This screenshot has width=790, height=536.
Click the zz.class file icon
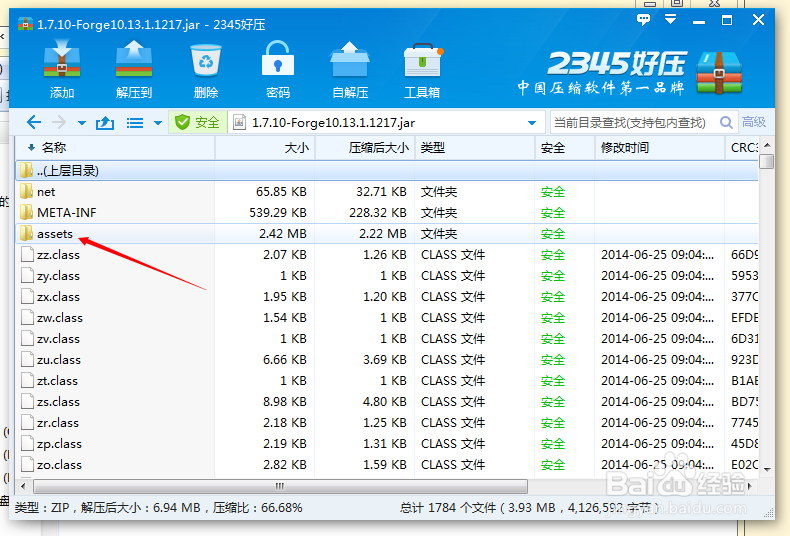pos(27,255)
